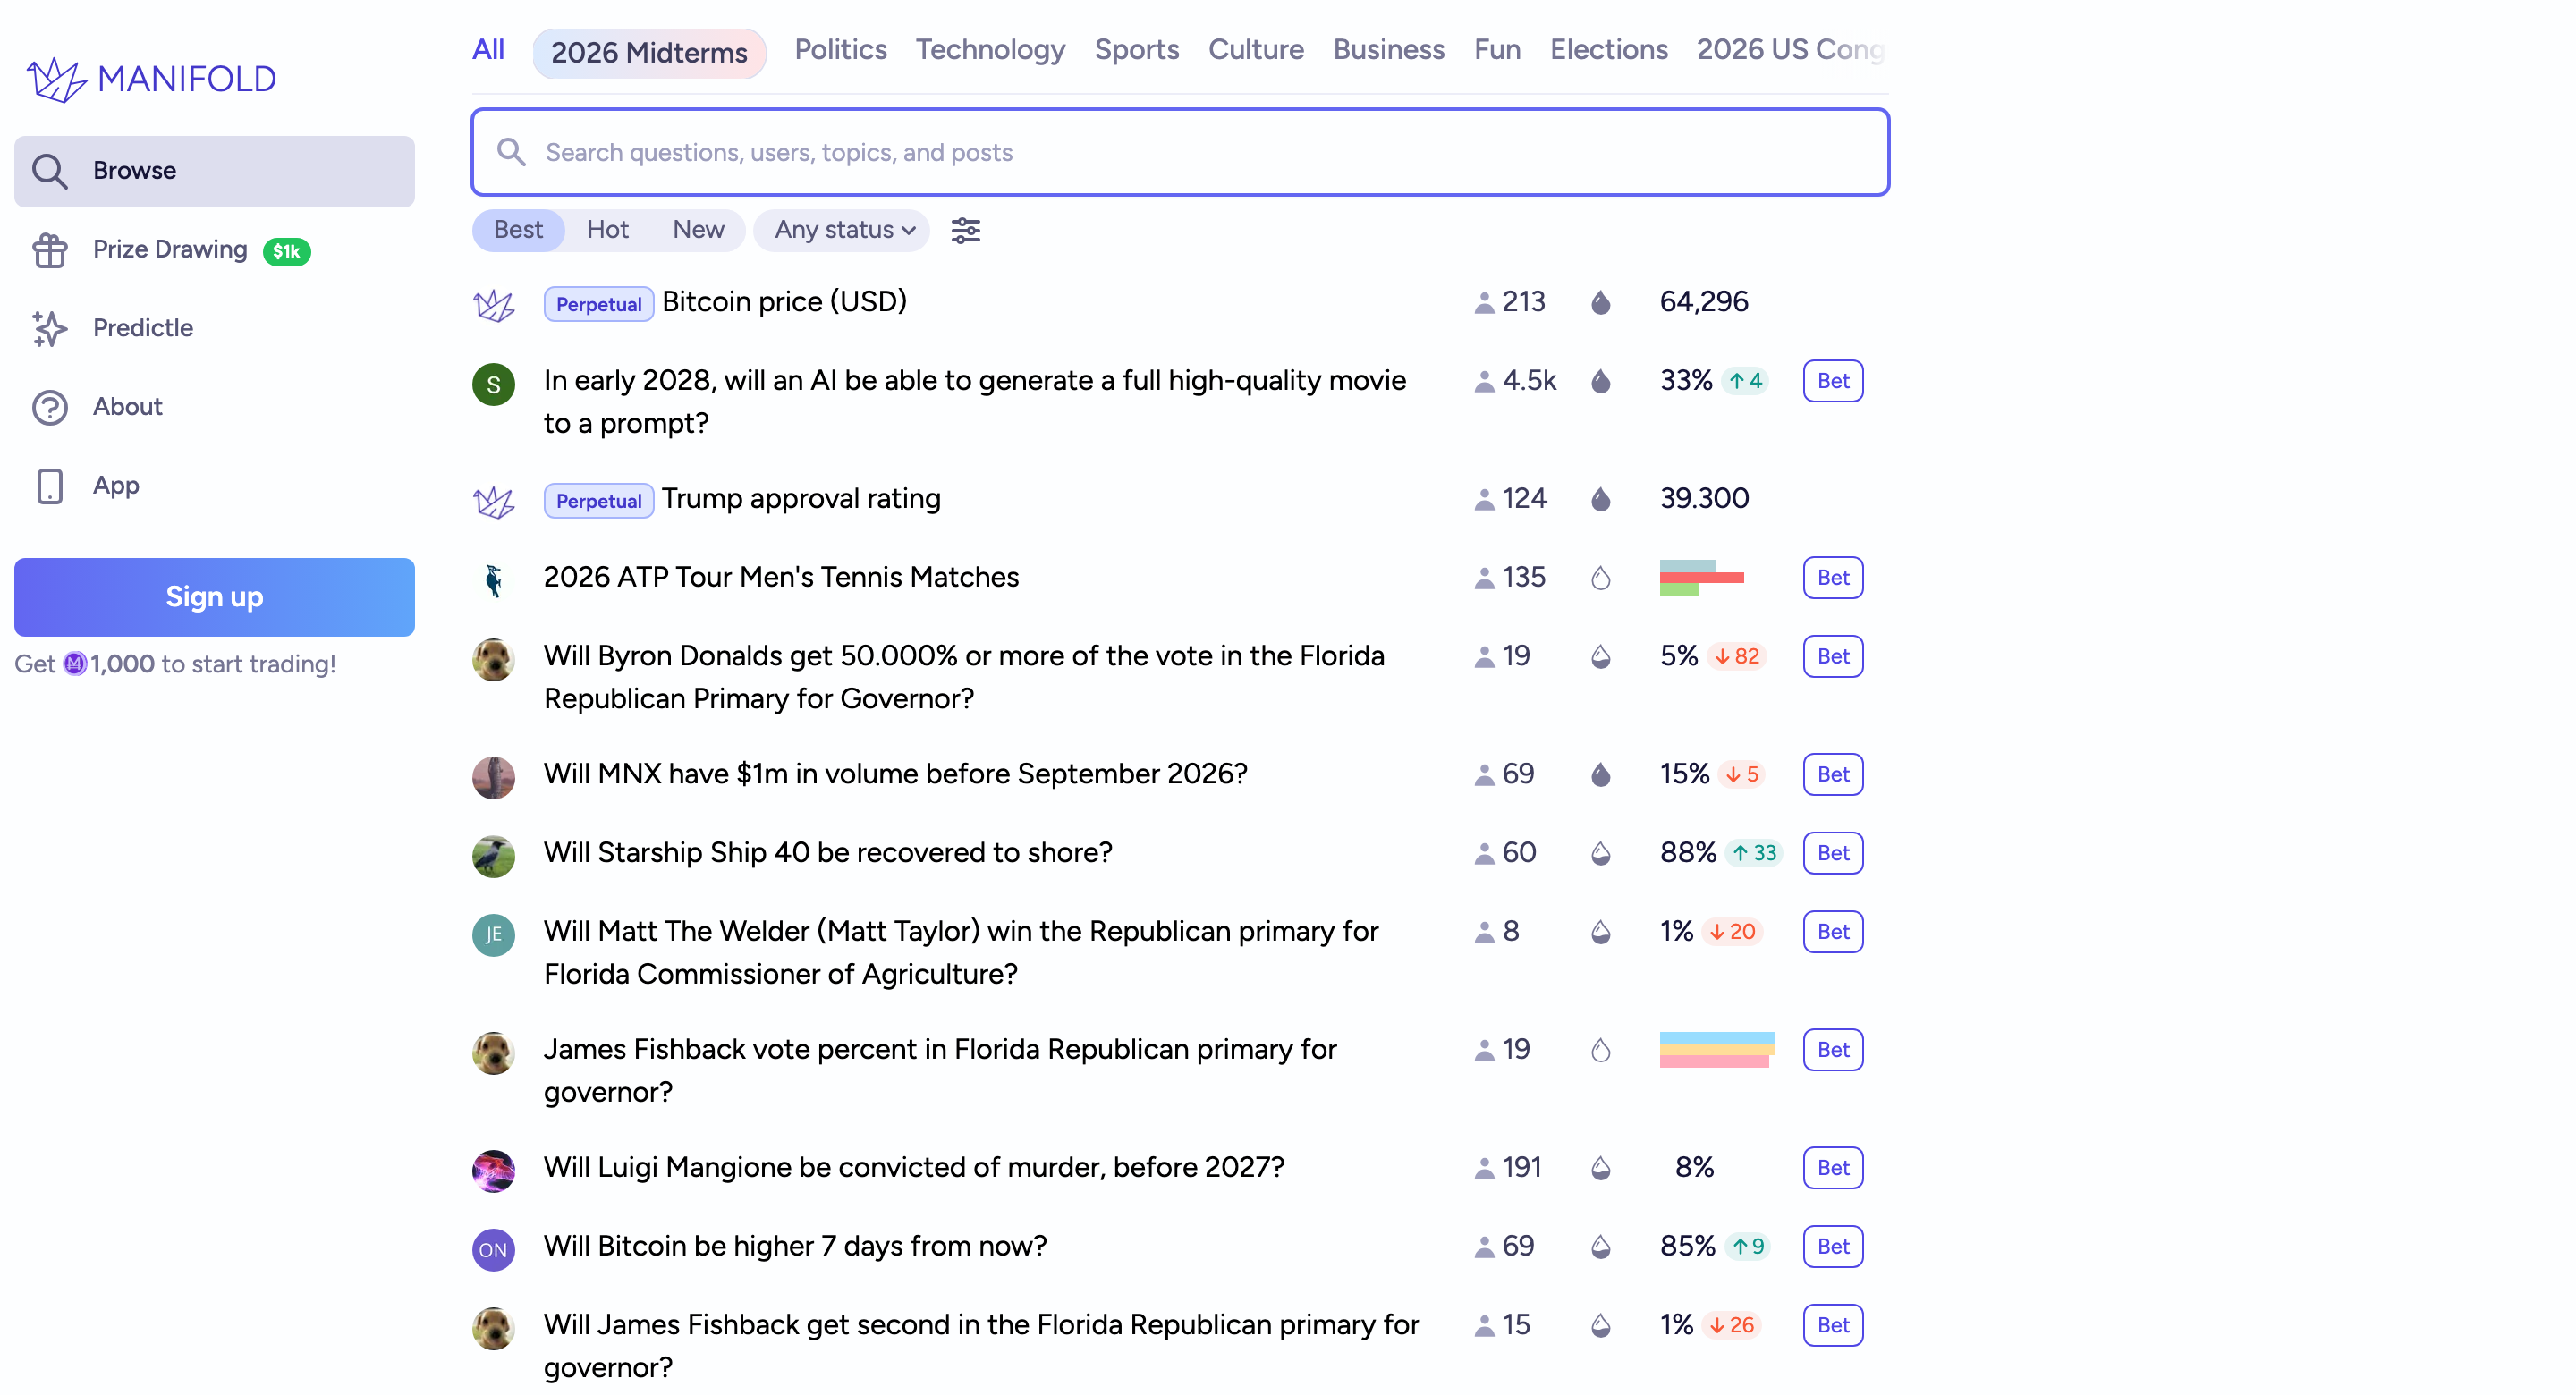The height and width of the screenshot is (1395, 2576).
Task: Click the green S avatar on AI movie question
Action: 493,384
